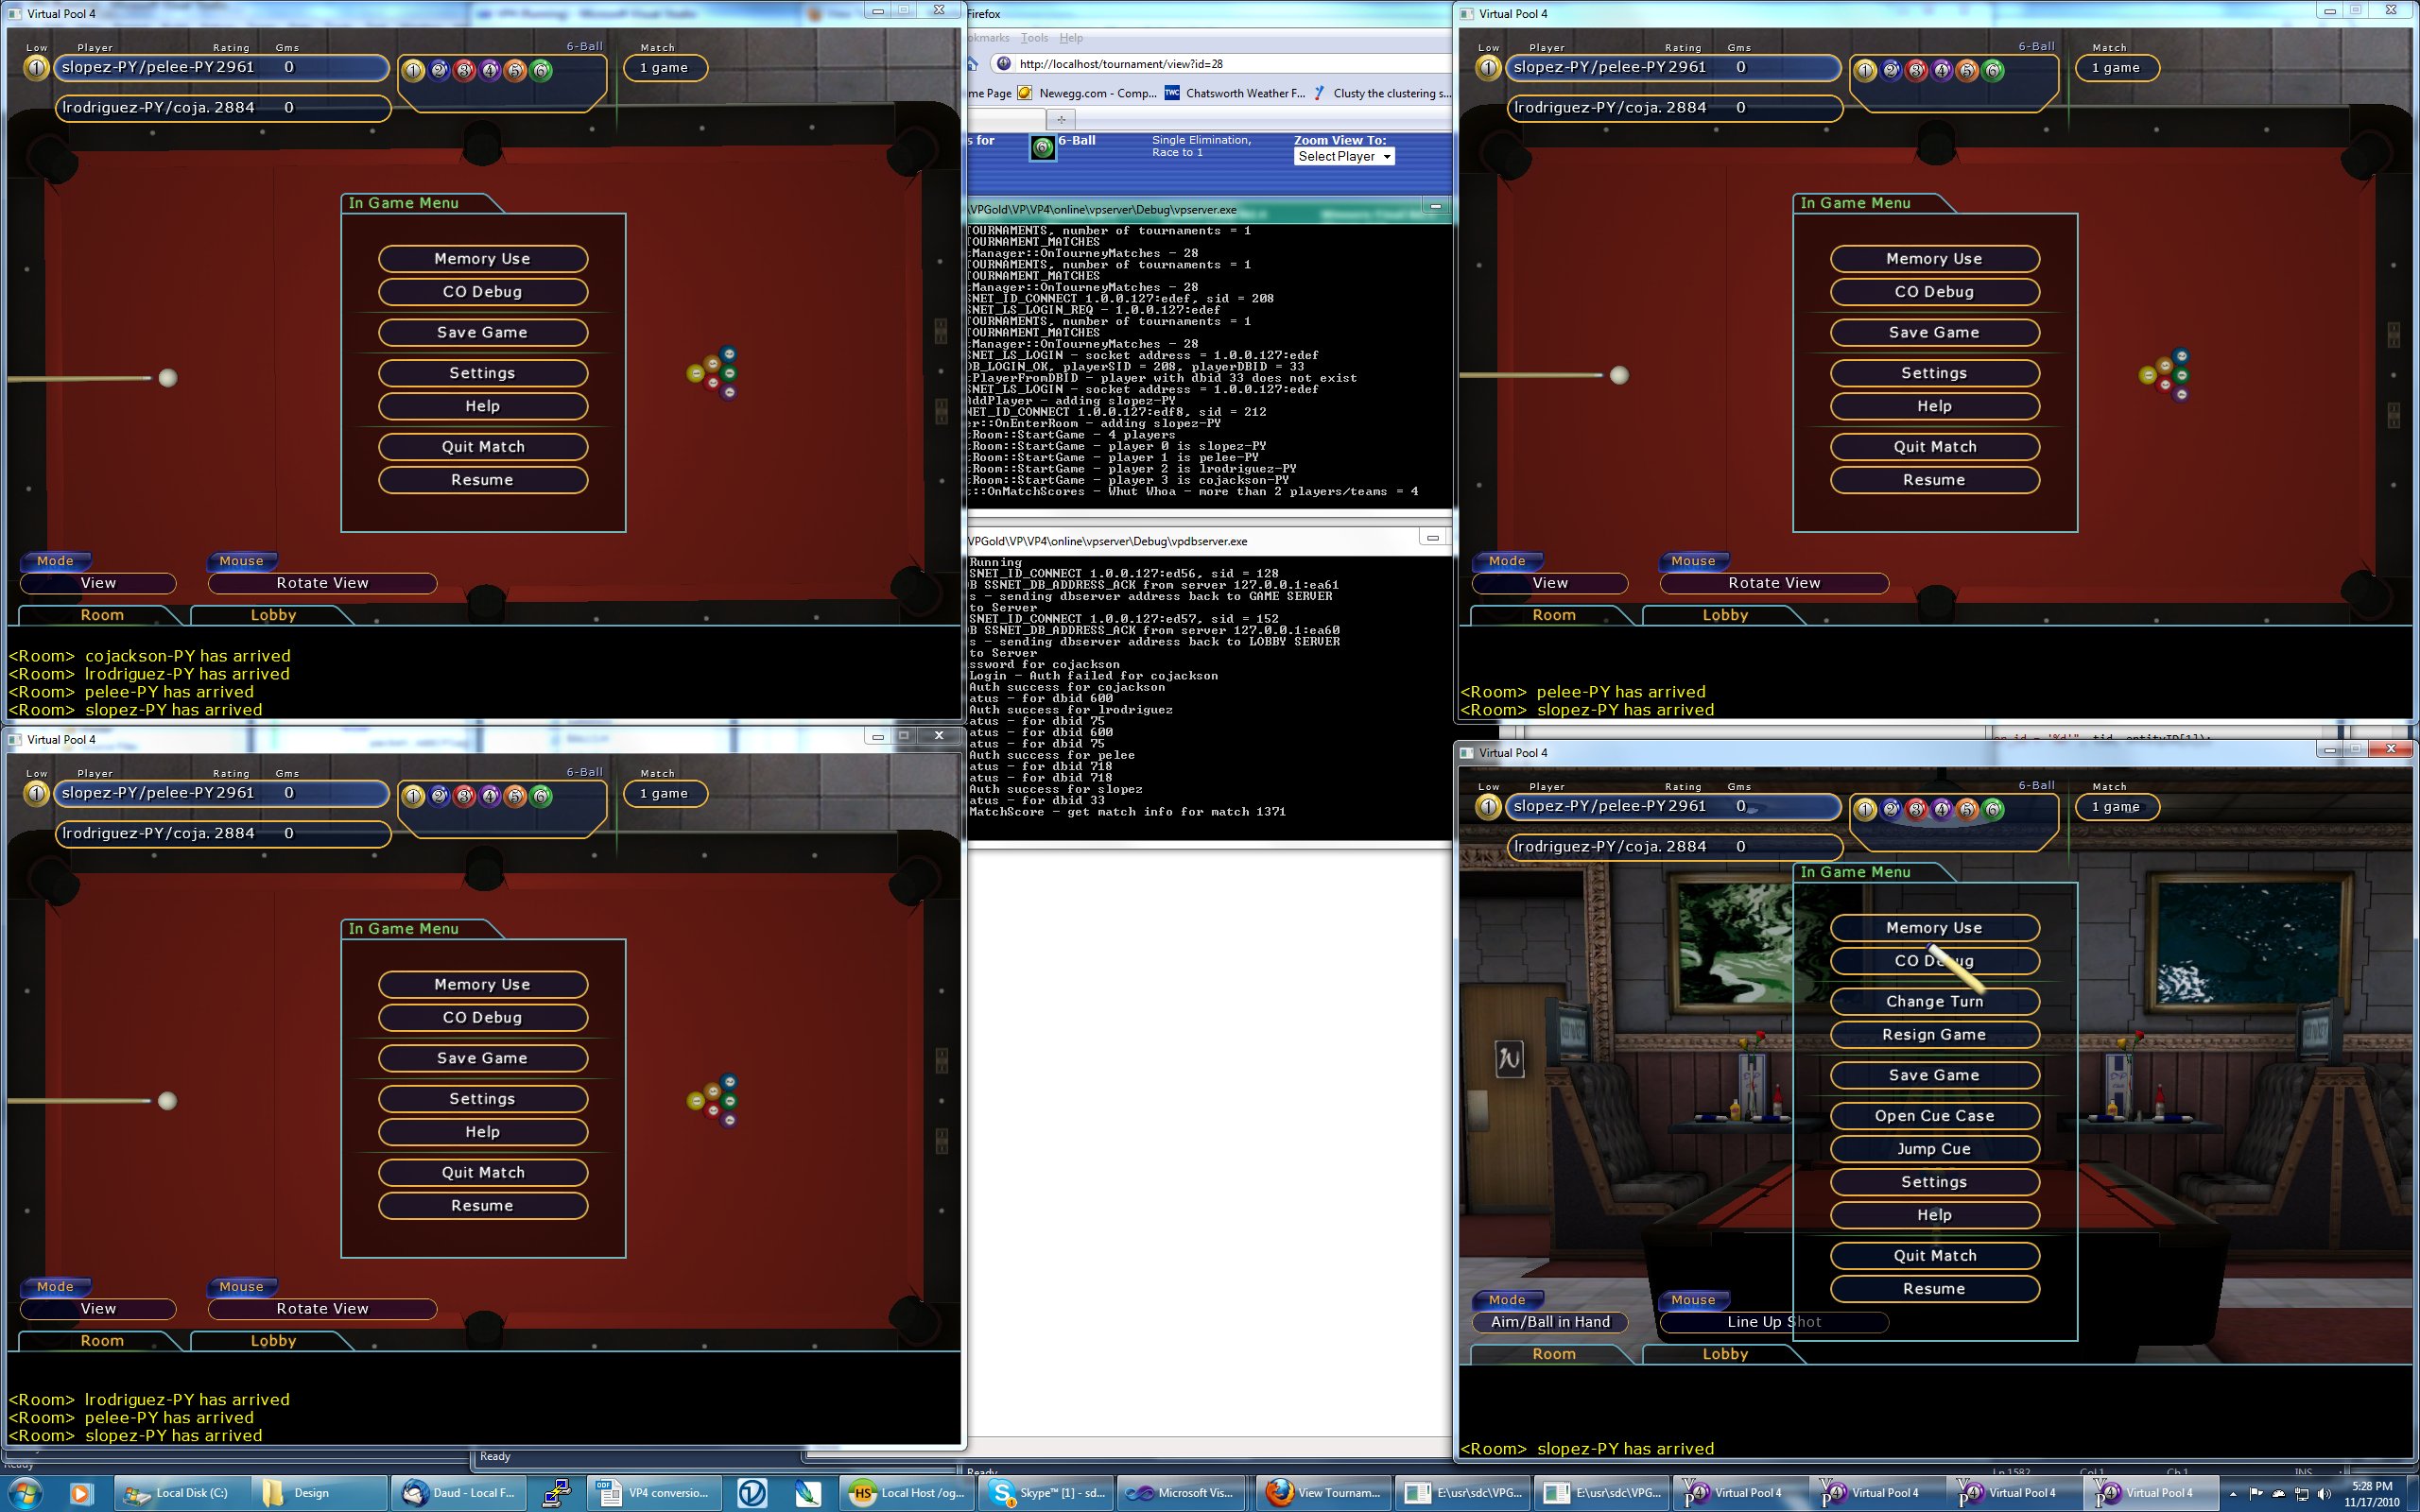Open View Tournament Firefox taskbar item
The width and height of the screenshot is (2420, 1512).
[x=1322, y=1493]
